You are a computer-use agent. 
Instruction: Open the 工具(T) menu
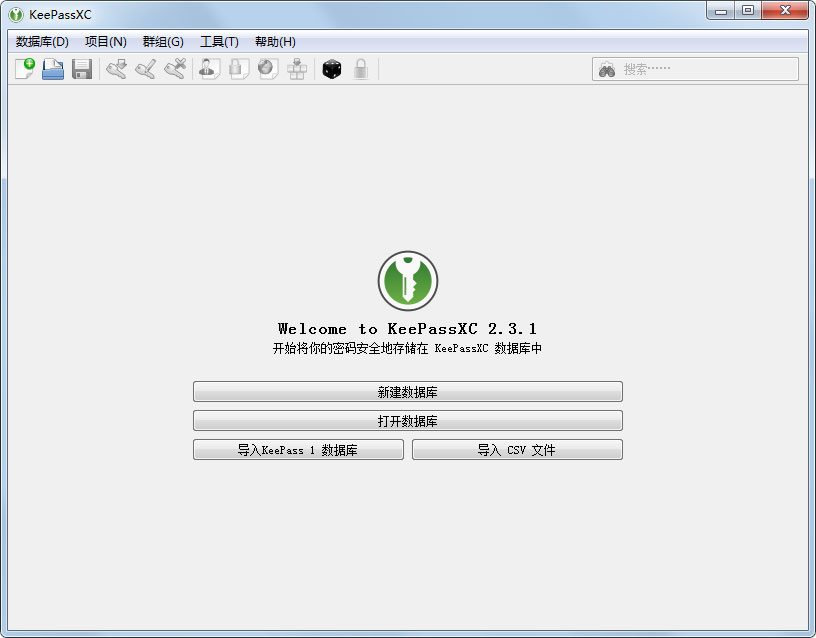[x=220, y=42]
